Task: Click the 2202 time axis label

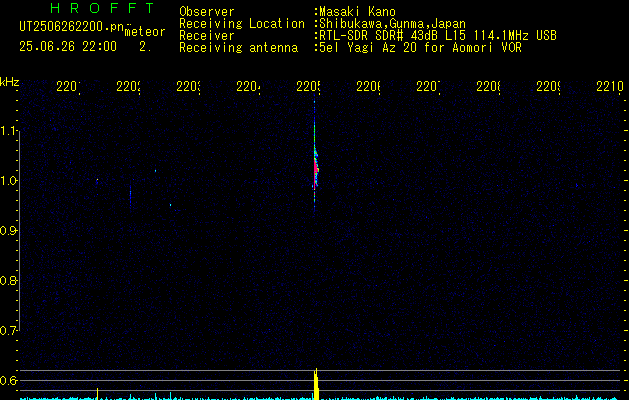Action: pos(128,86)
